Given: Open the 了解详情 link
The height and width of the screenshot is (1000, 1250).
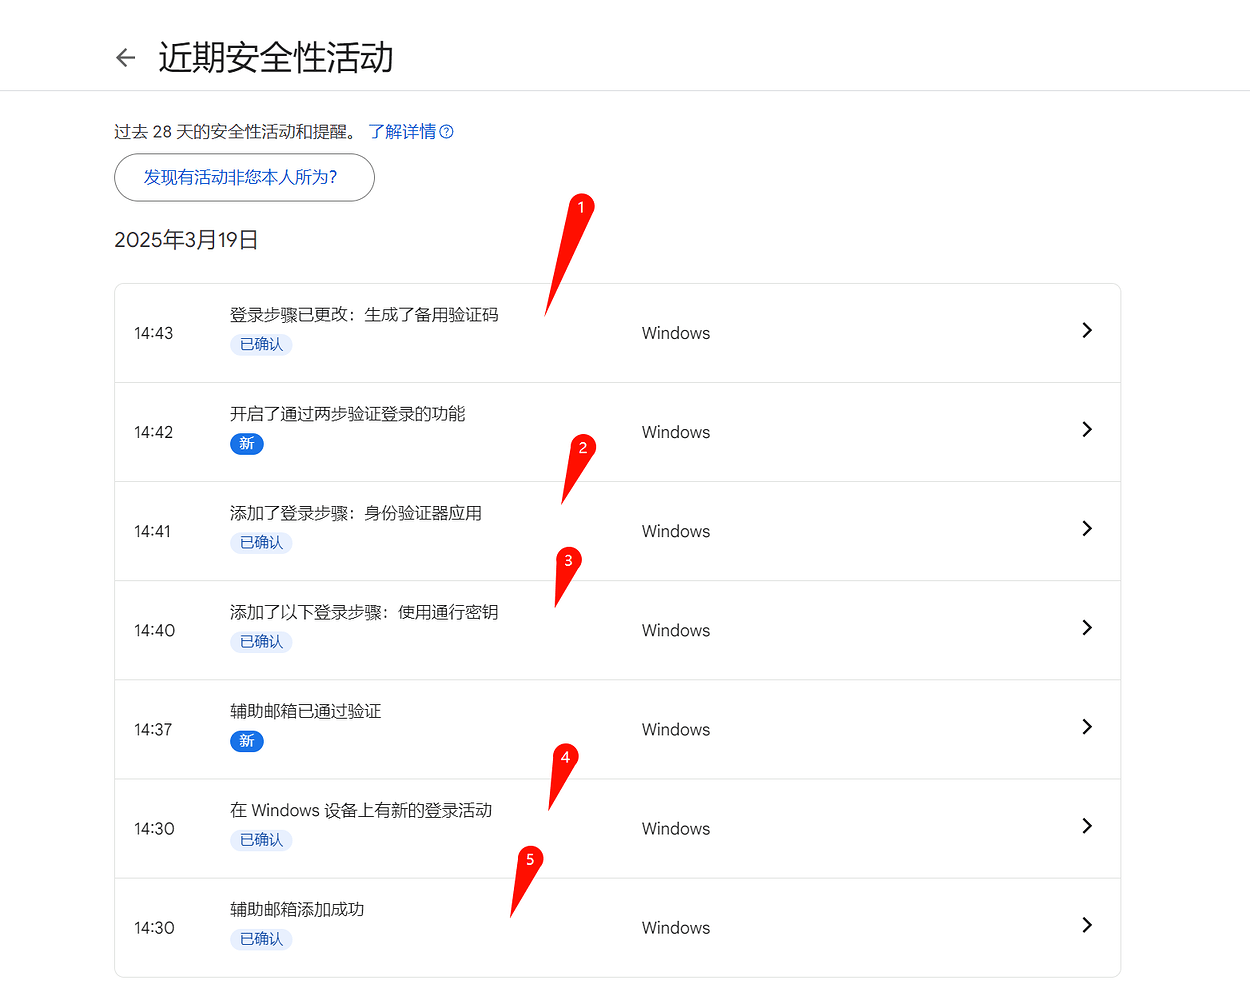Looking at the screenshot, I should pyautogui.click(x=402, y=132).
